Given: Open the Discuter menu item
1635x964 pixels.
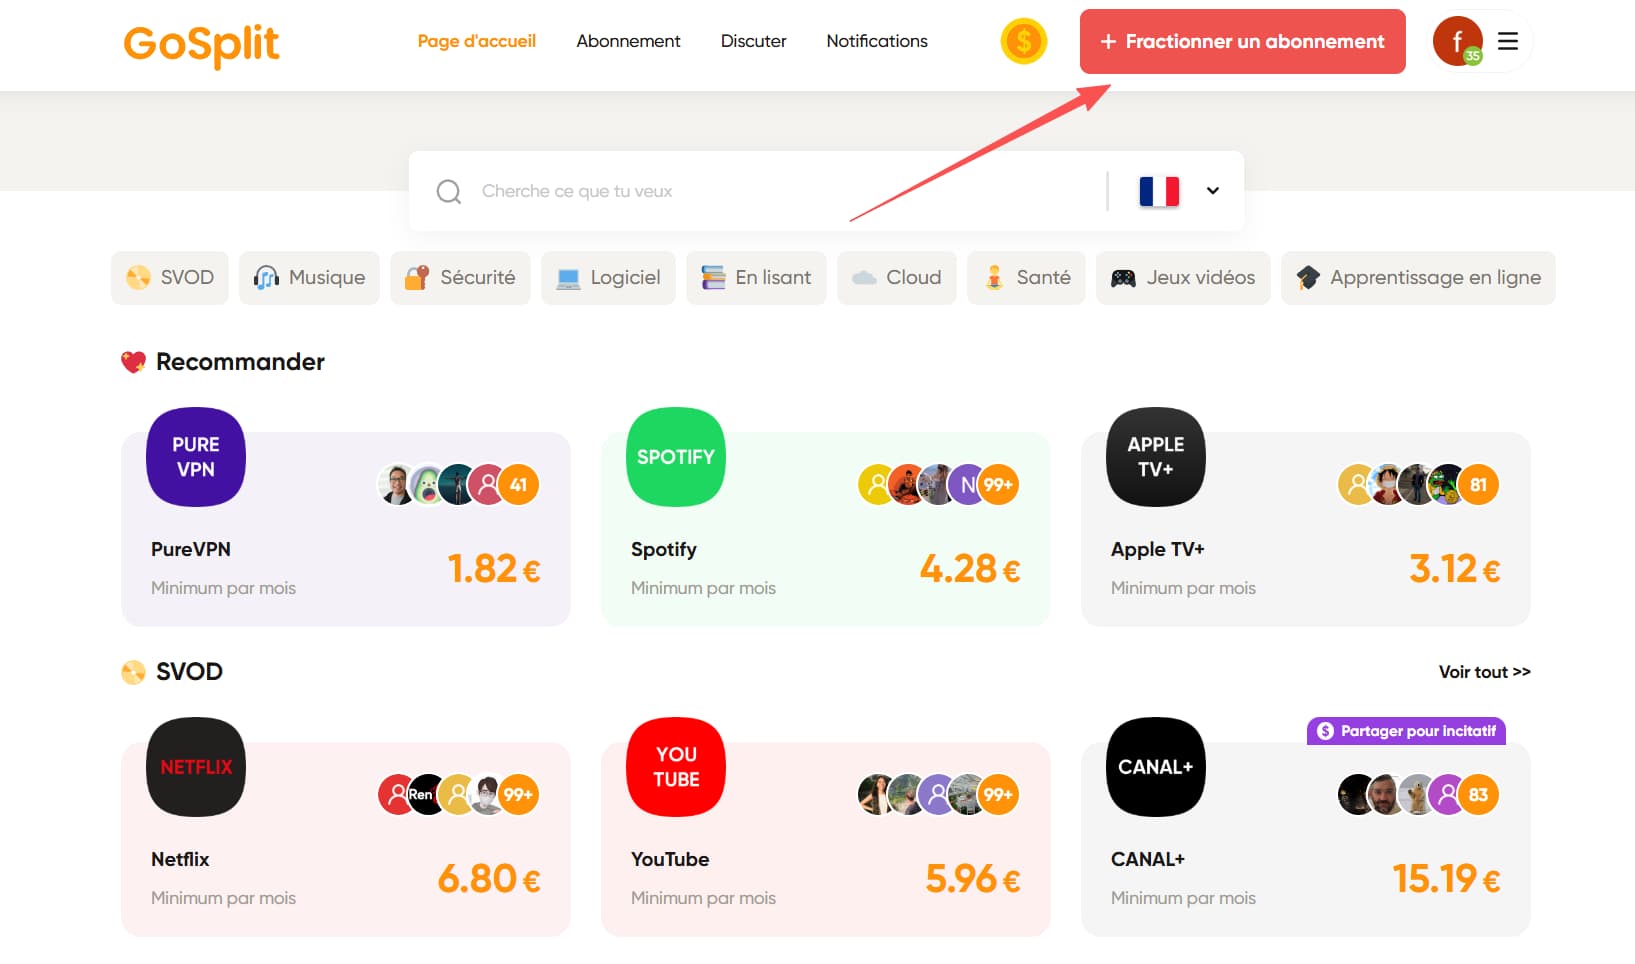Looking at the screenshot, I should [x=753, y=41].
